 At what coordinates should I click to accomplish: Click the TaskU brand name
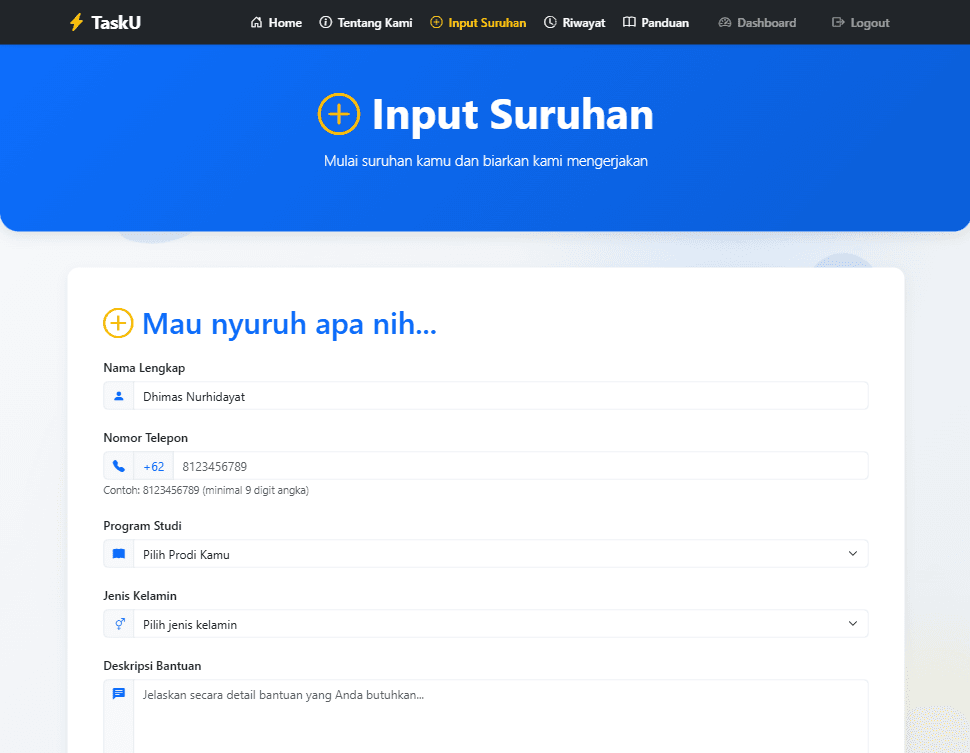point(116,22)
